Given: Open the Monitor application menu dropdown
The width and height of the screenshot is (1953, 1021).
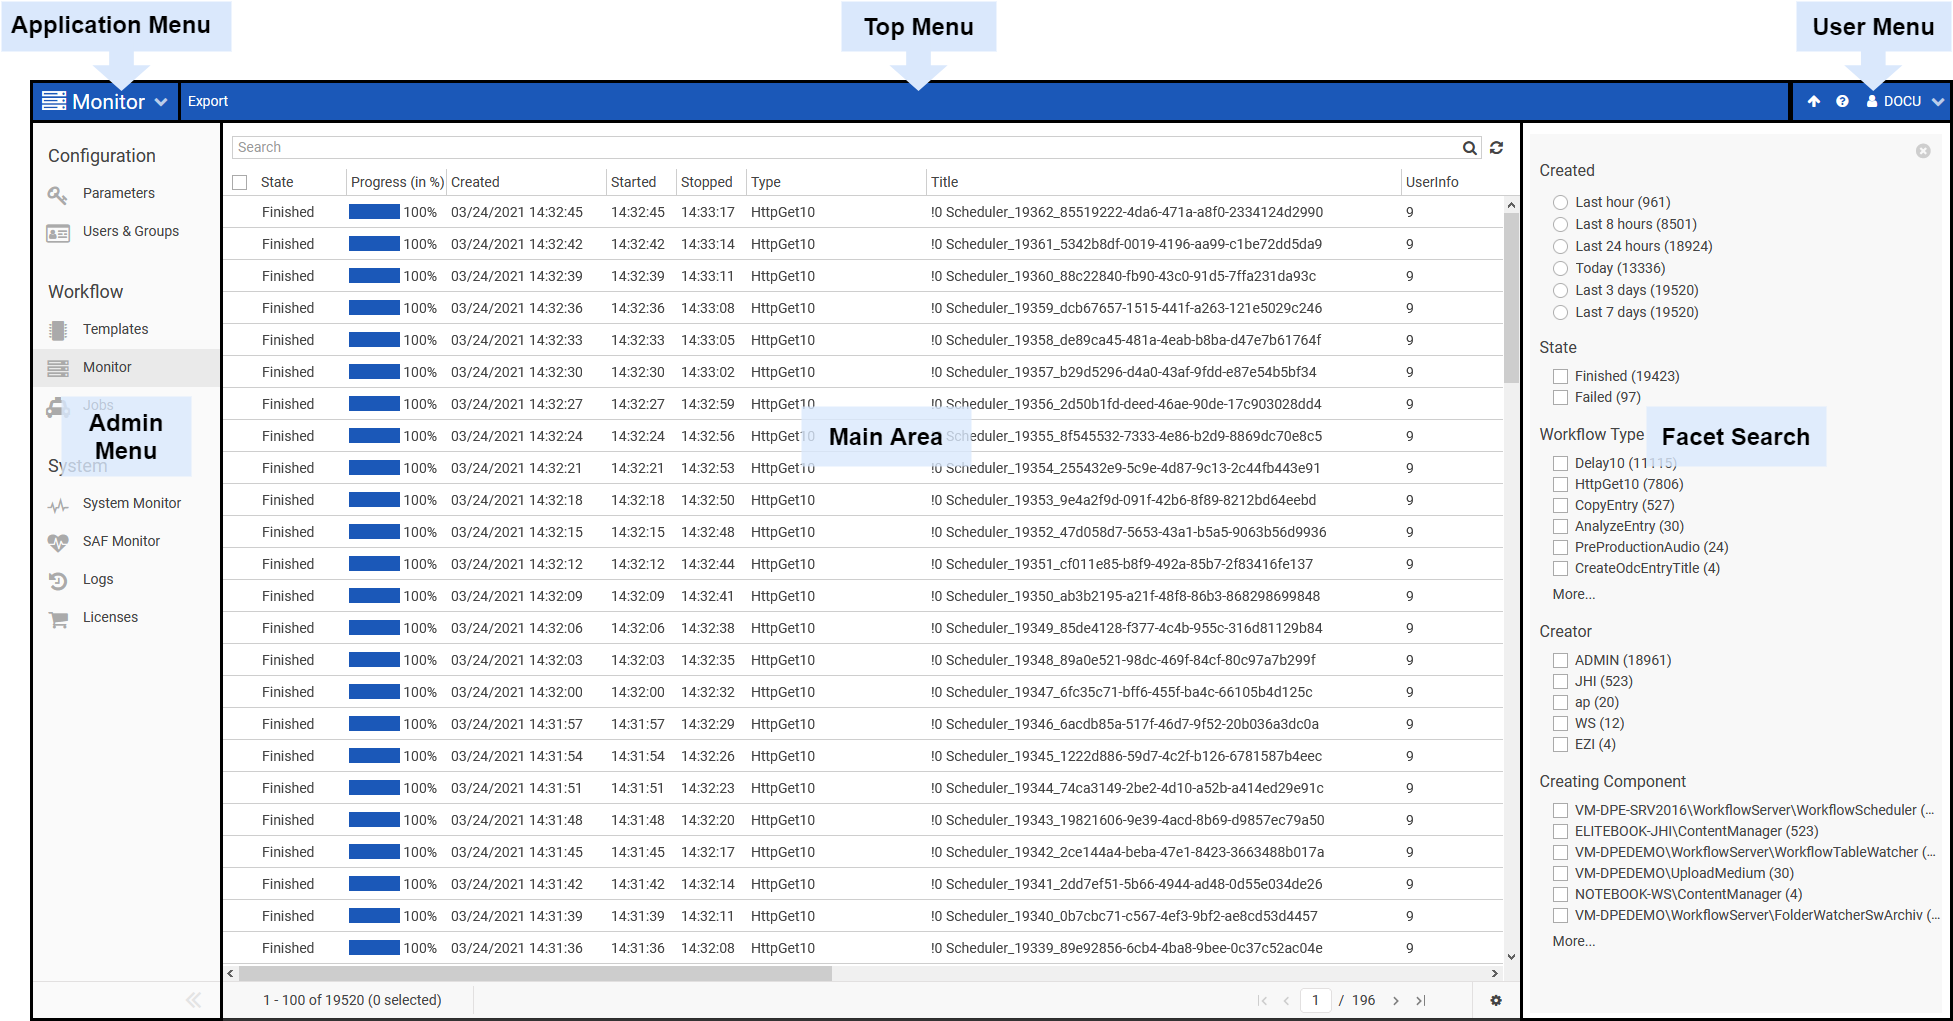Looking at the screenshot, I should coord(106,102).
